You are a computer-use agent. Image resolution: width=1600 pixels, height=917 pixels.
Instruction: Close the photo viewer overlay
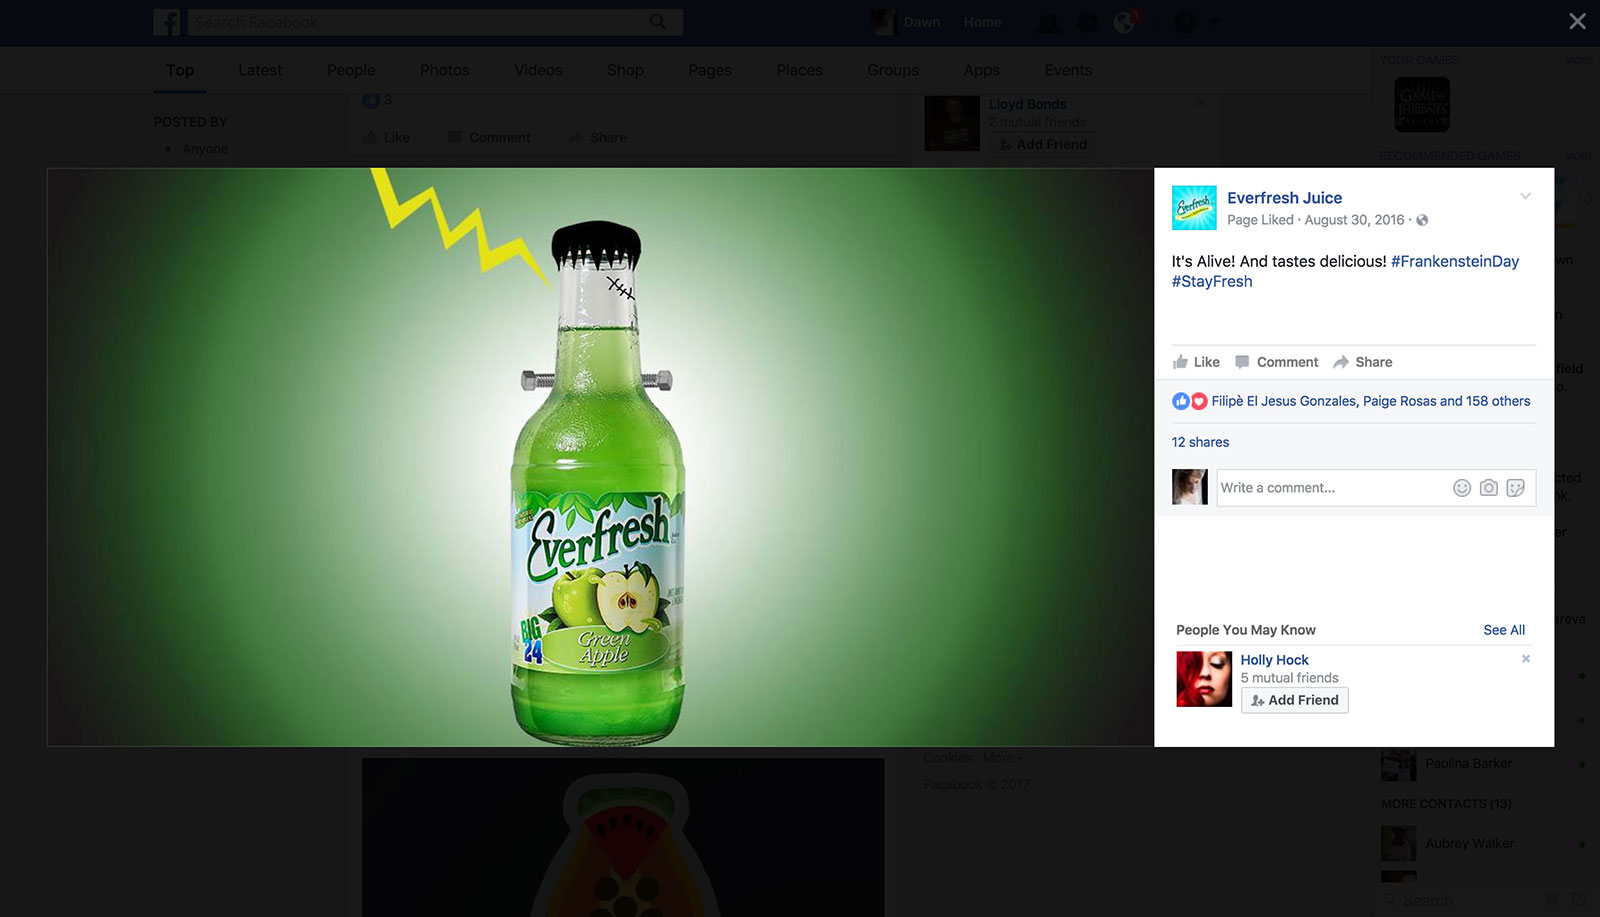point(1577,21)
